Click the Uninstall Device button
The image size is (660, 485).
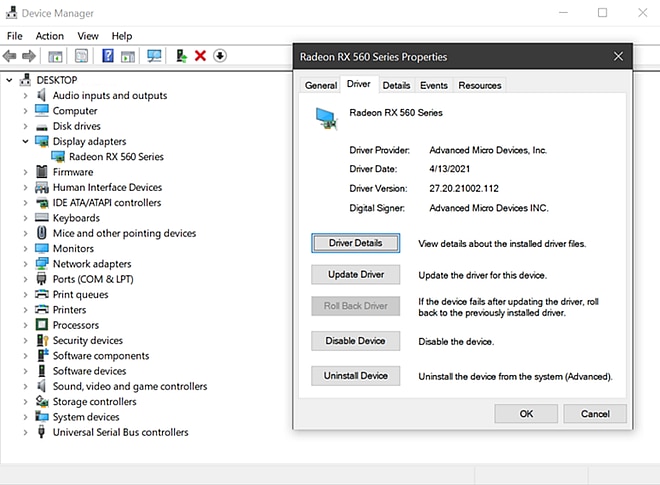point(356,376)
